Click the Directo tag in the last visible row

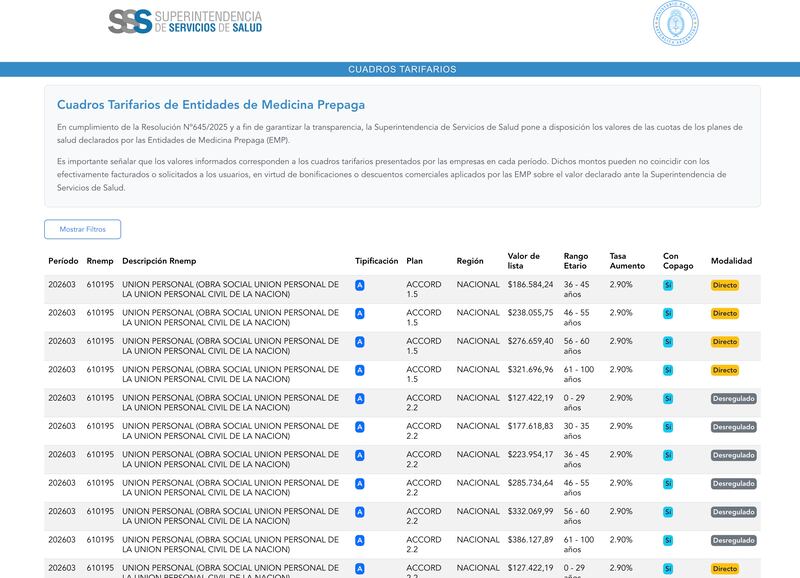[725, 568]
